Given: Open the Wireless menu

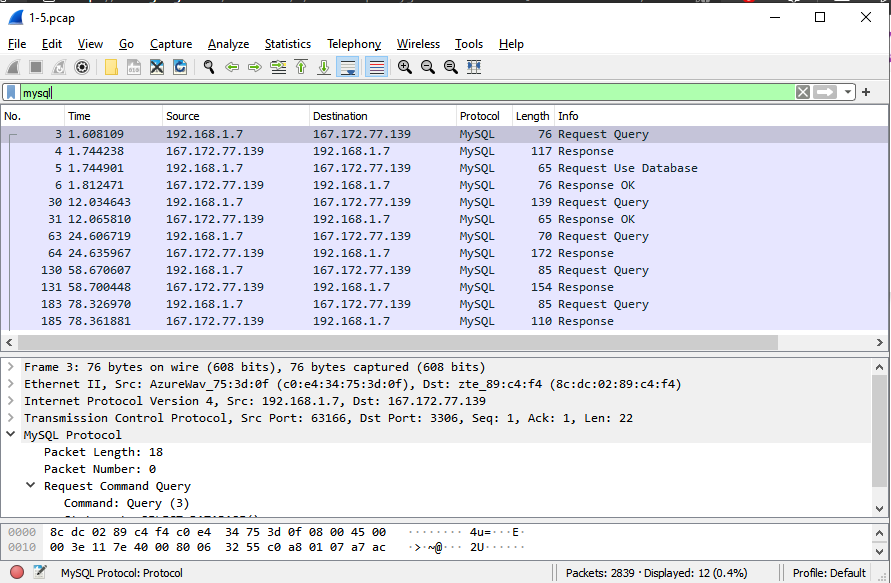Looking at the screenshot, I should click(x=418, y=44).
